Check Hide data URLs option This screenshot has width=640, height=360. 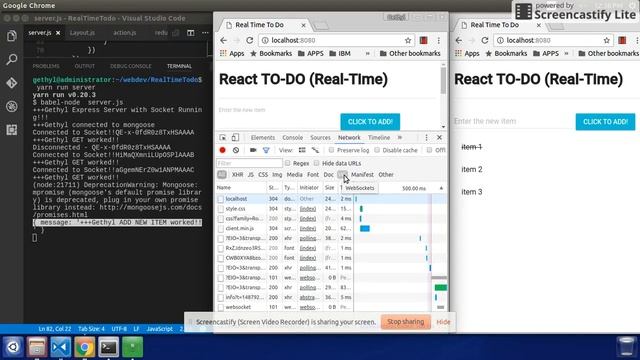pos(317,163)
